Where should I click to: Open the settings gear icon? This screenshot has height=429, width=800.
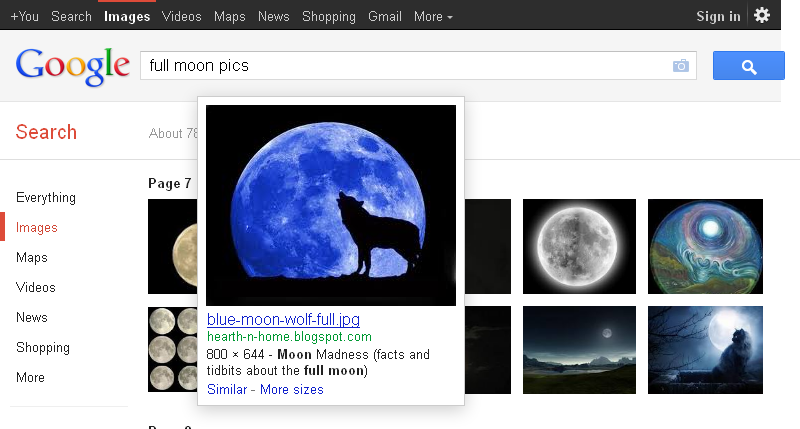pyautogui.click(x=762, y=15)
